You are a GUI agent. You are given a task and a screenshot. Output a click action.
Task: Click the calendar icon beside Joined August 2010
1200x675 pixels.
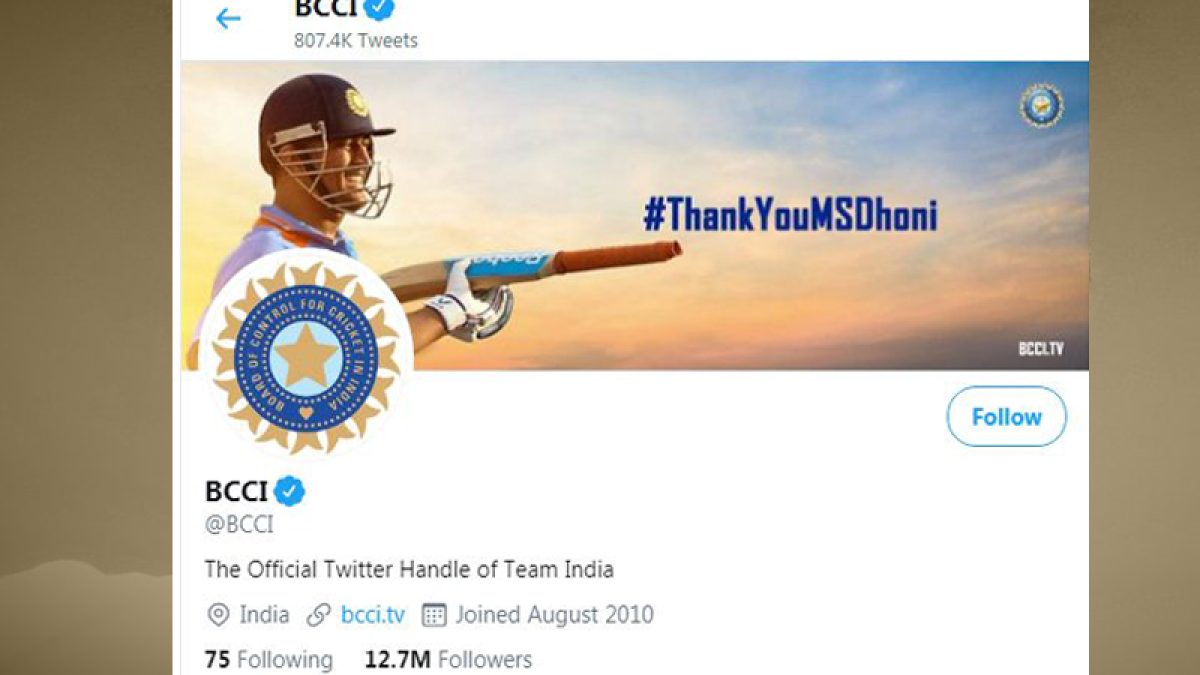pyautogui.click(x=433, y=614)
